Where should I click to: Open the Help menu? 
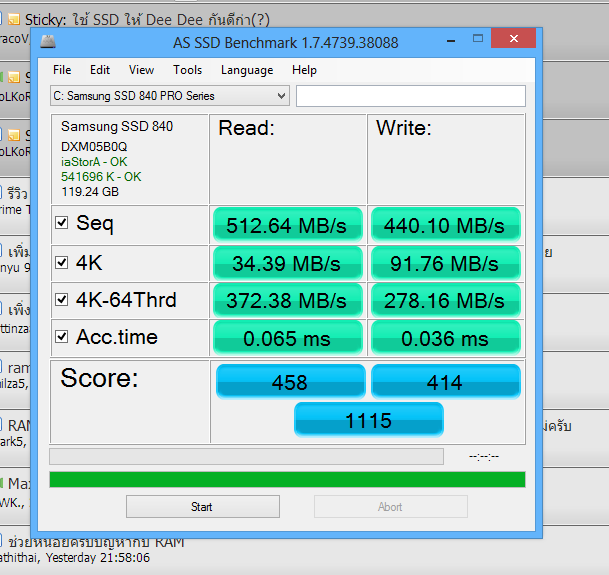(x=304, y=70)
